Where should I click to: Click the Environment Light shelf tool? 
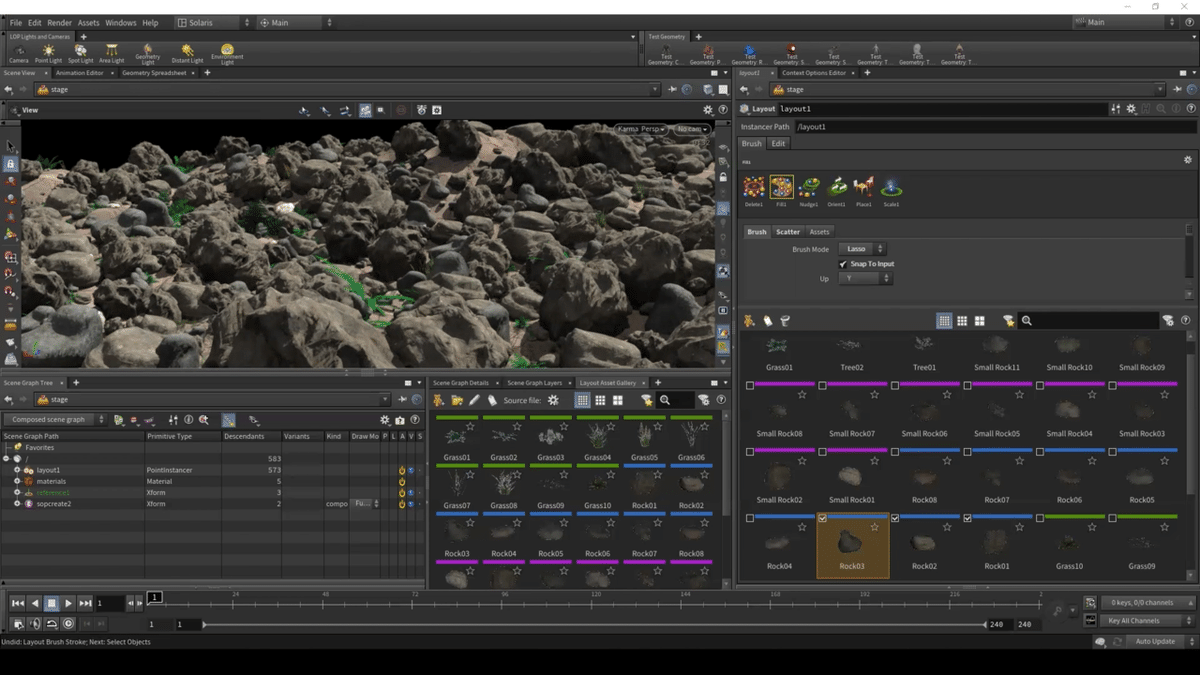[x=227, y=52]
